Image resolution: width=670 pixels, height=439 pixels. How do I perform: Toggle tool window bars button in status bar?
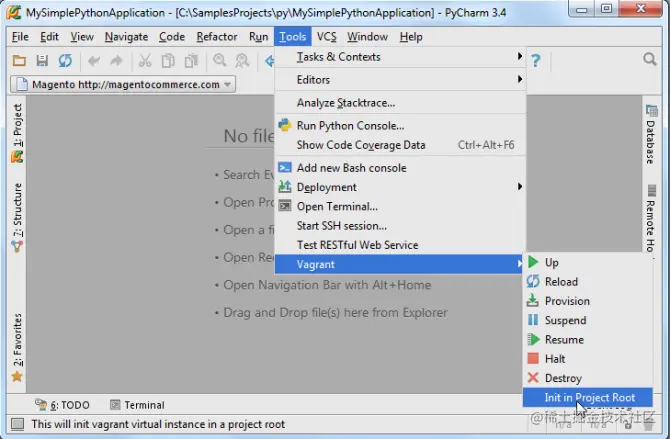(x=18, y=424)
